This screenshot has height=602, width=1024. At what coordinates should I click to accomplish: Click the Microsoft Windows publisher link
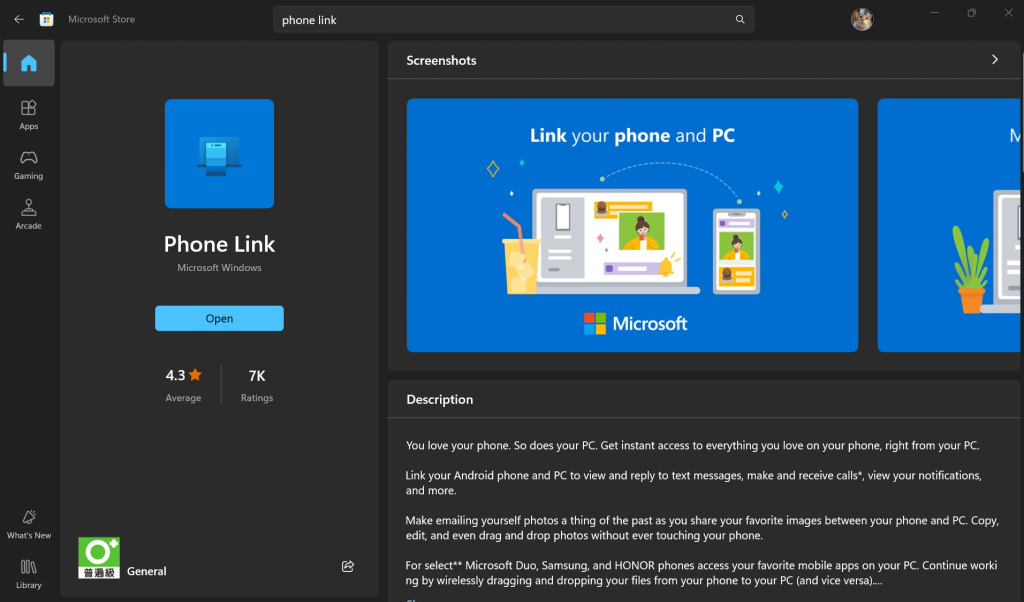(219, 268)
